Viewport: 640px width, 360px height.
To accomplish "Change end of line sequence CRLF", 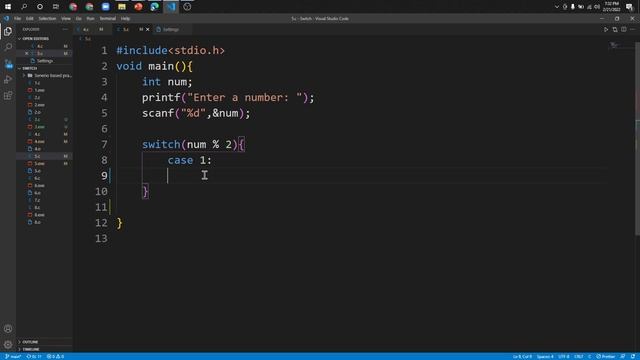I will click(579, 356).
